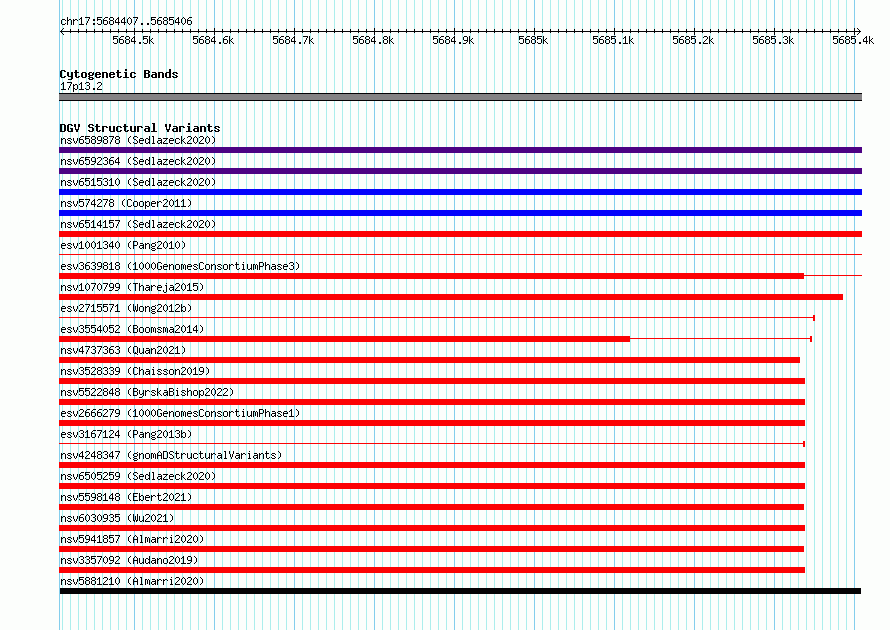Click the 5685.3k ruler tick label
Viewport: 890px width, 630px height.
(x=773, y=40)
